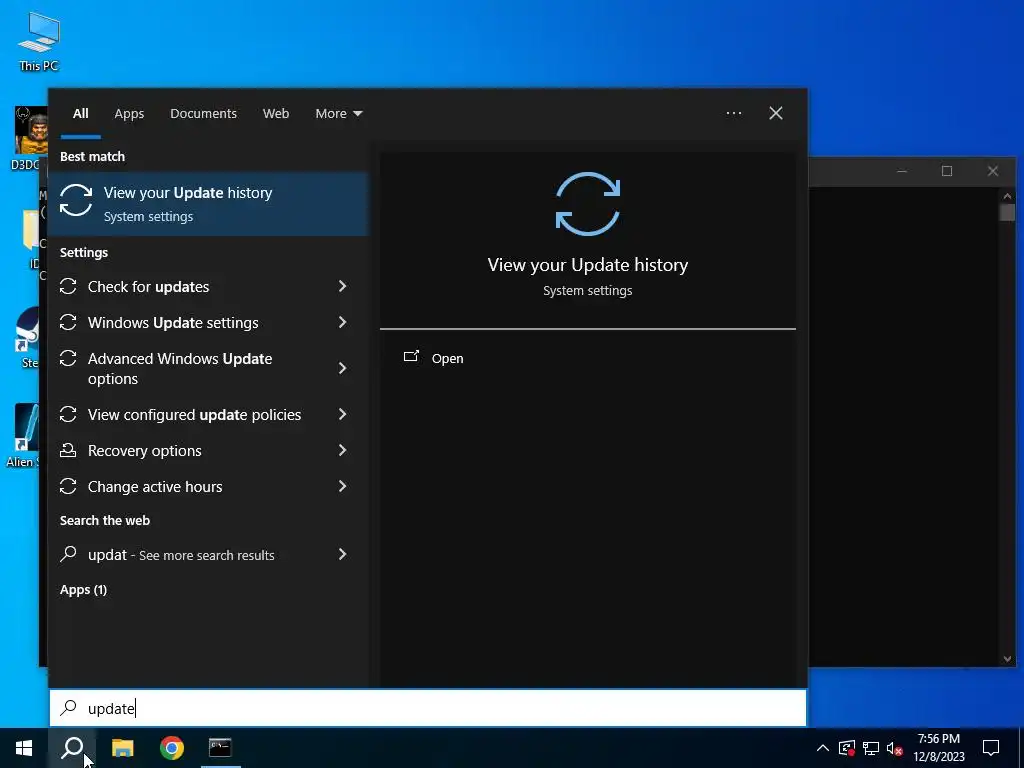Maximize the background console window

pos(947,171)
